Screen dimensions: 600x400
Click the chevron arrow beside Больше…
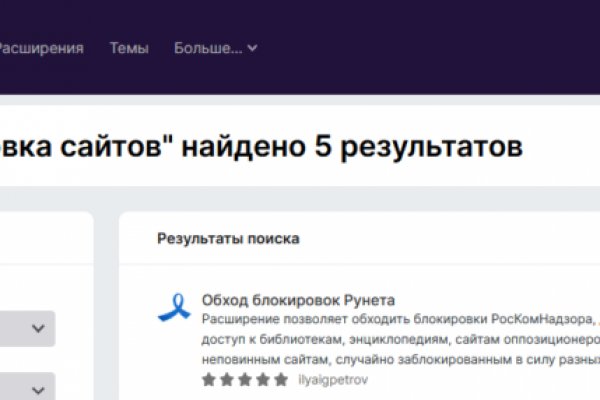[252, 48]
